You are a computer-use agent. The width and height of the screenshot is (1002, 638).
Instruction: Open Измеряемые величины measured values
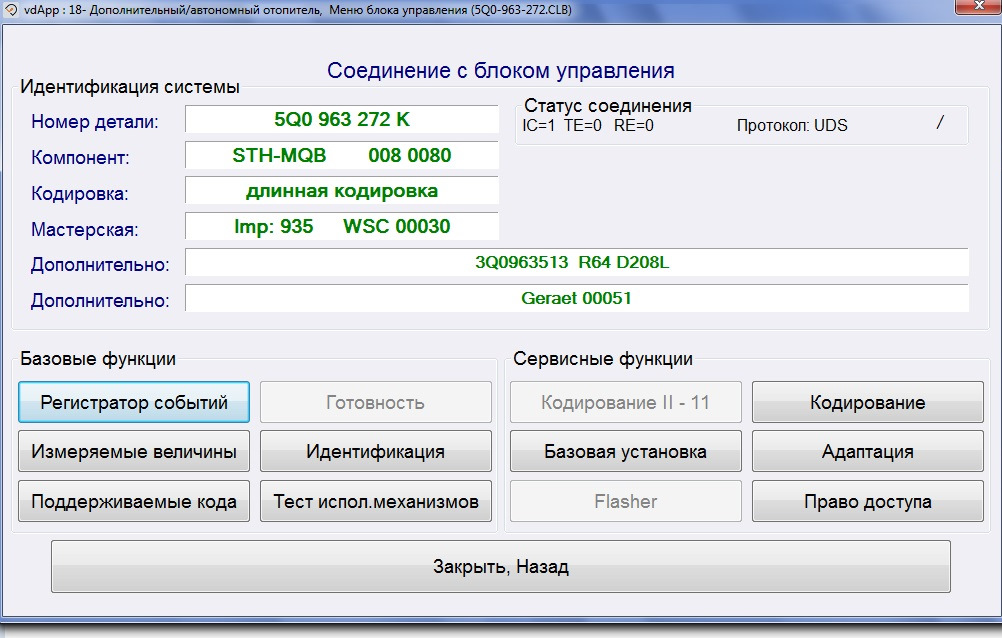click(134, 451)
